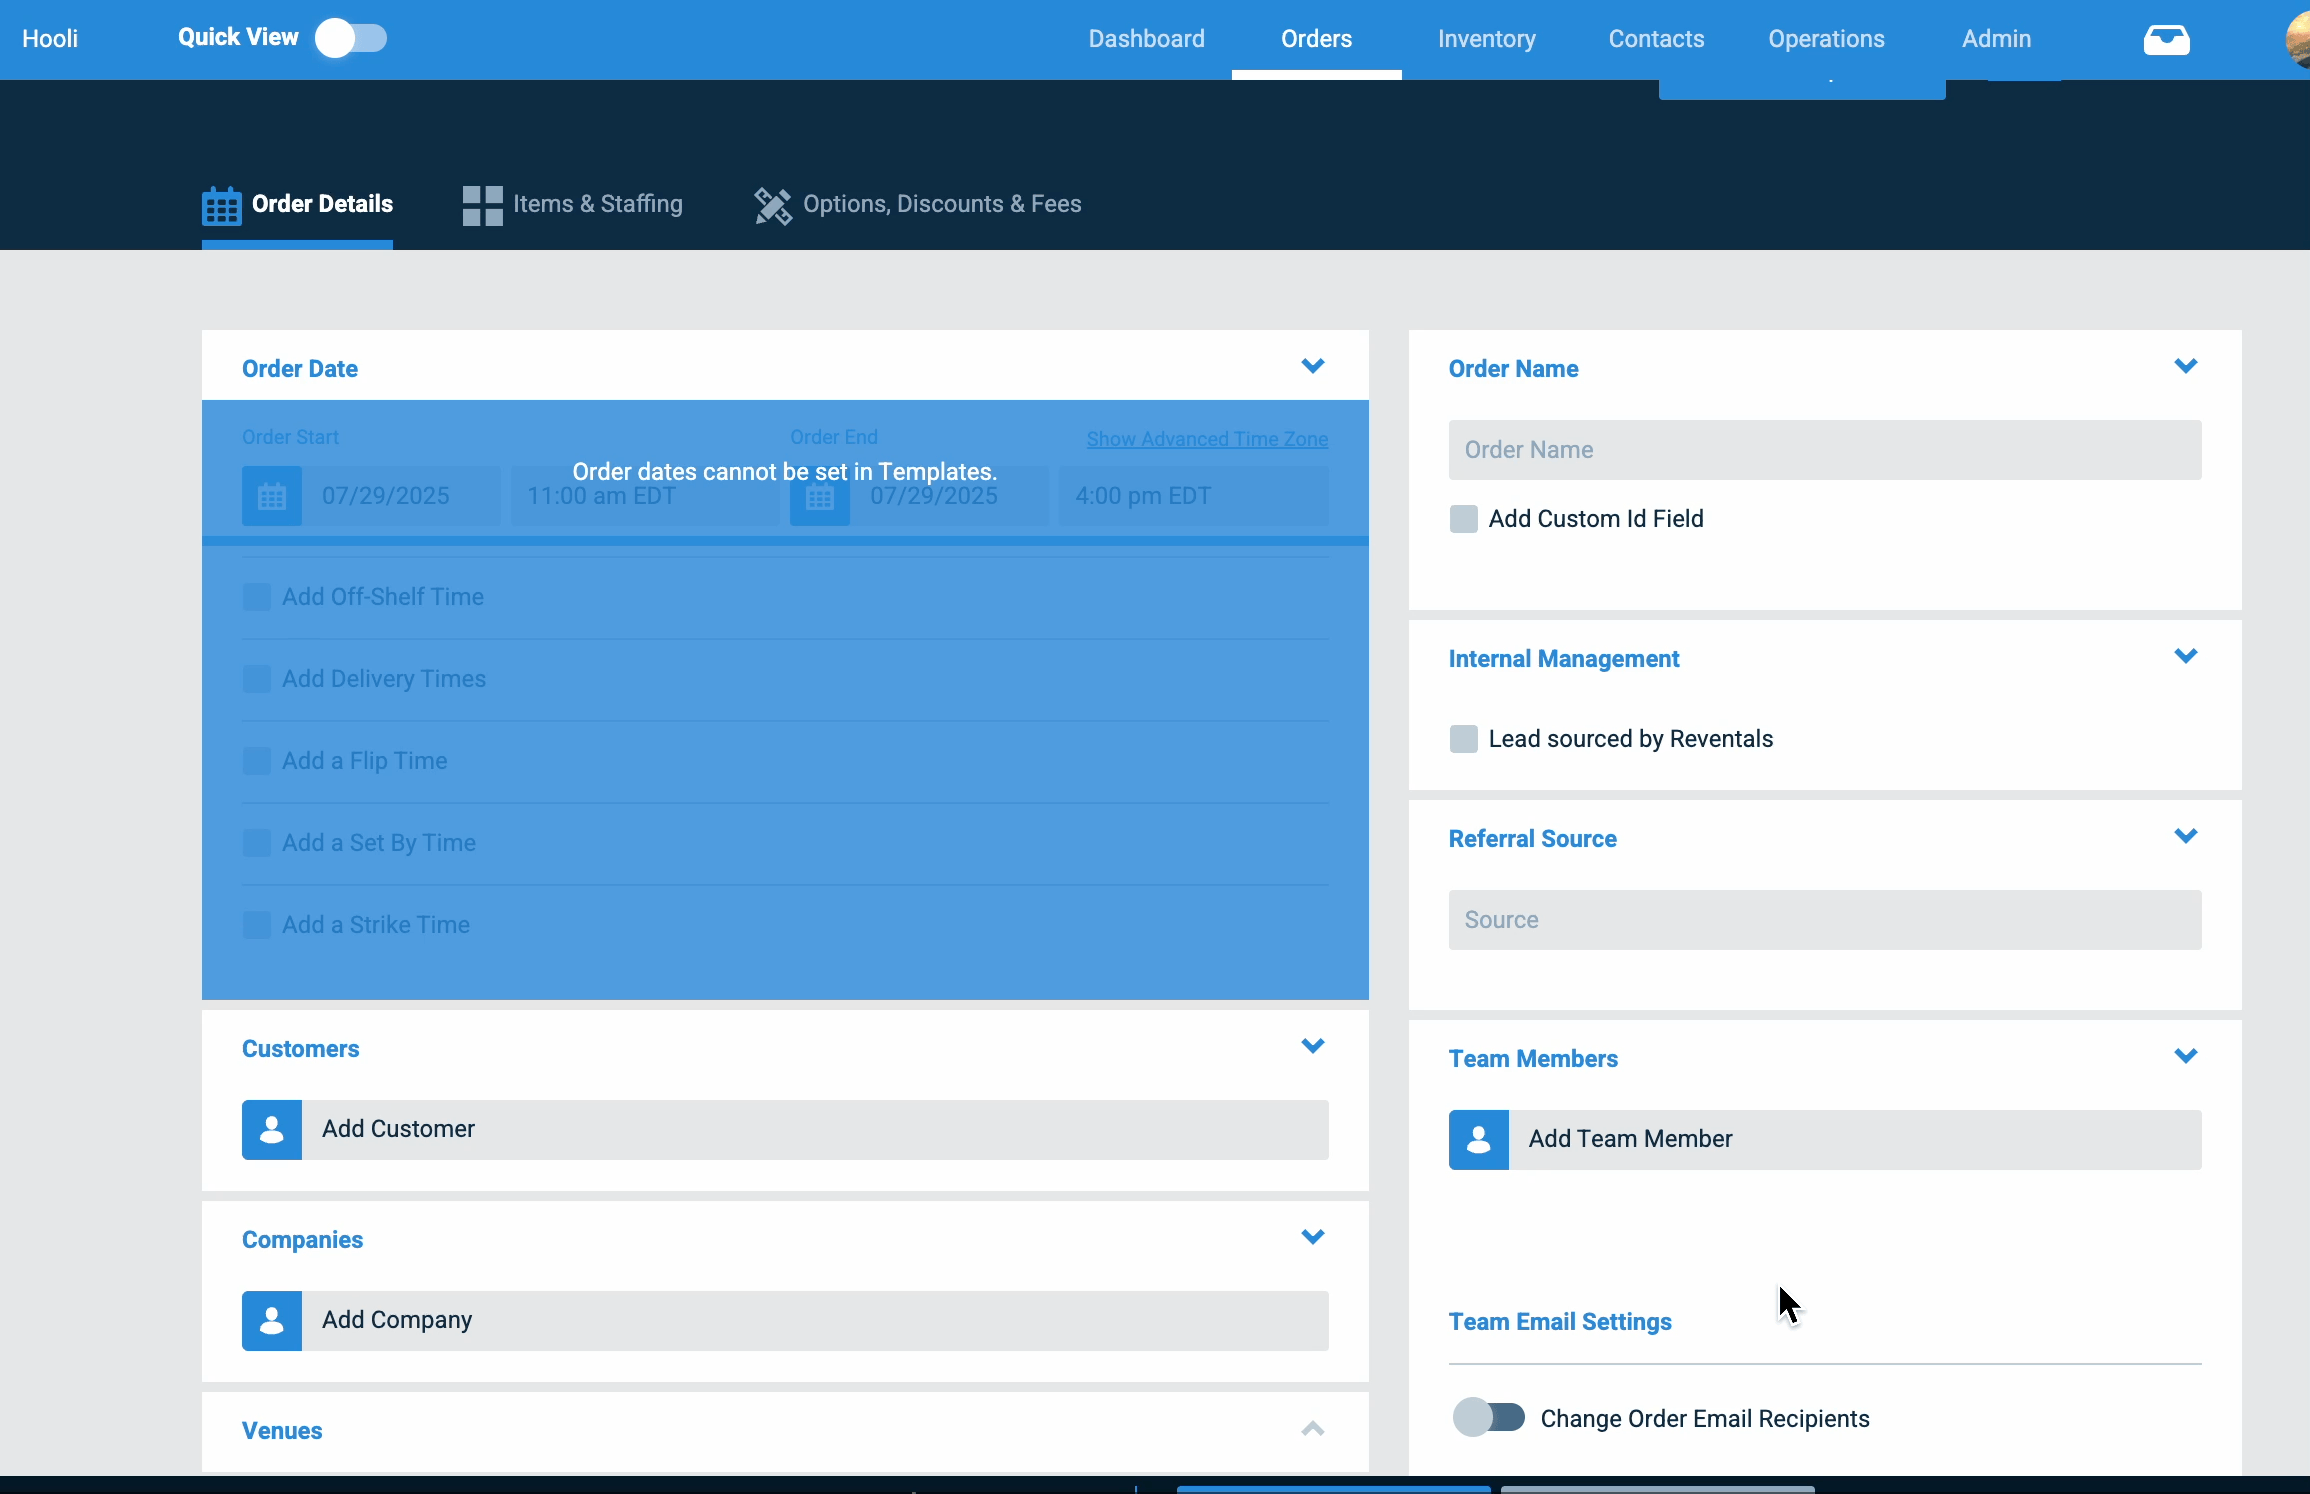Click the referral Source input field
Image resolution: width=2310 pixels, height=1494 pixels.
point(1825,920)
